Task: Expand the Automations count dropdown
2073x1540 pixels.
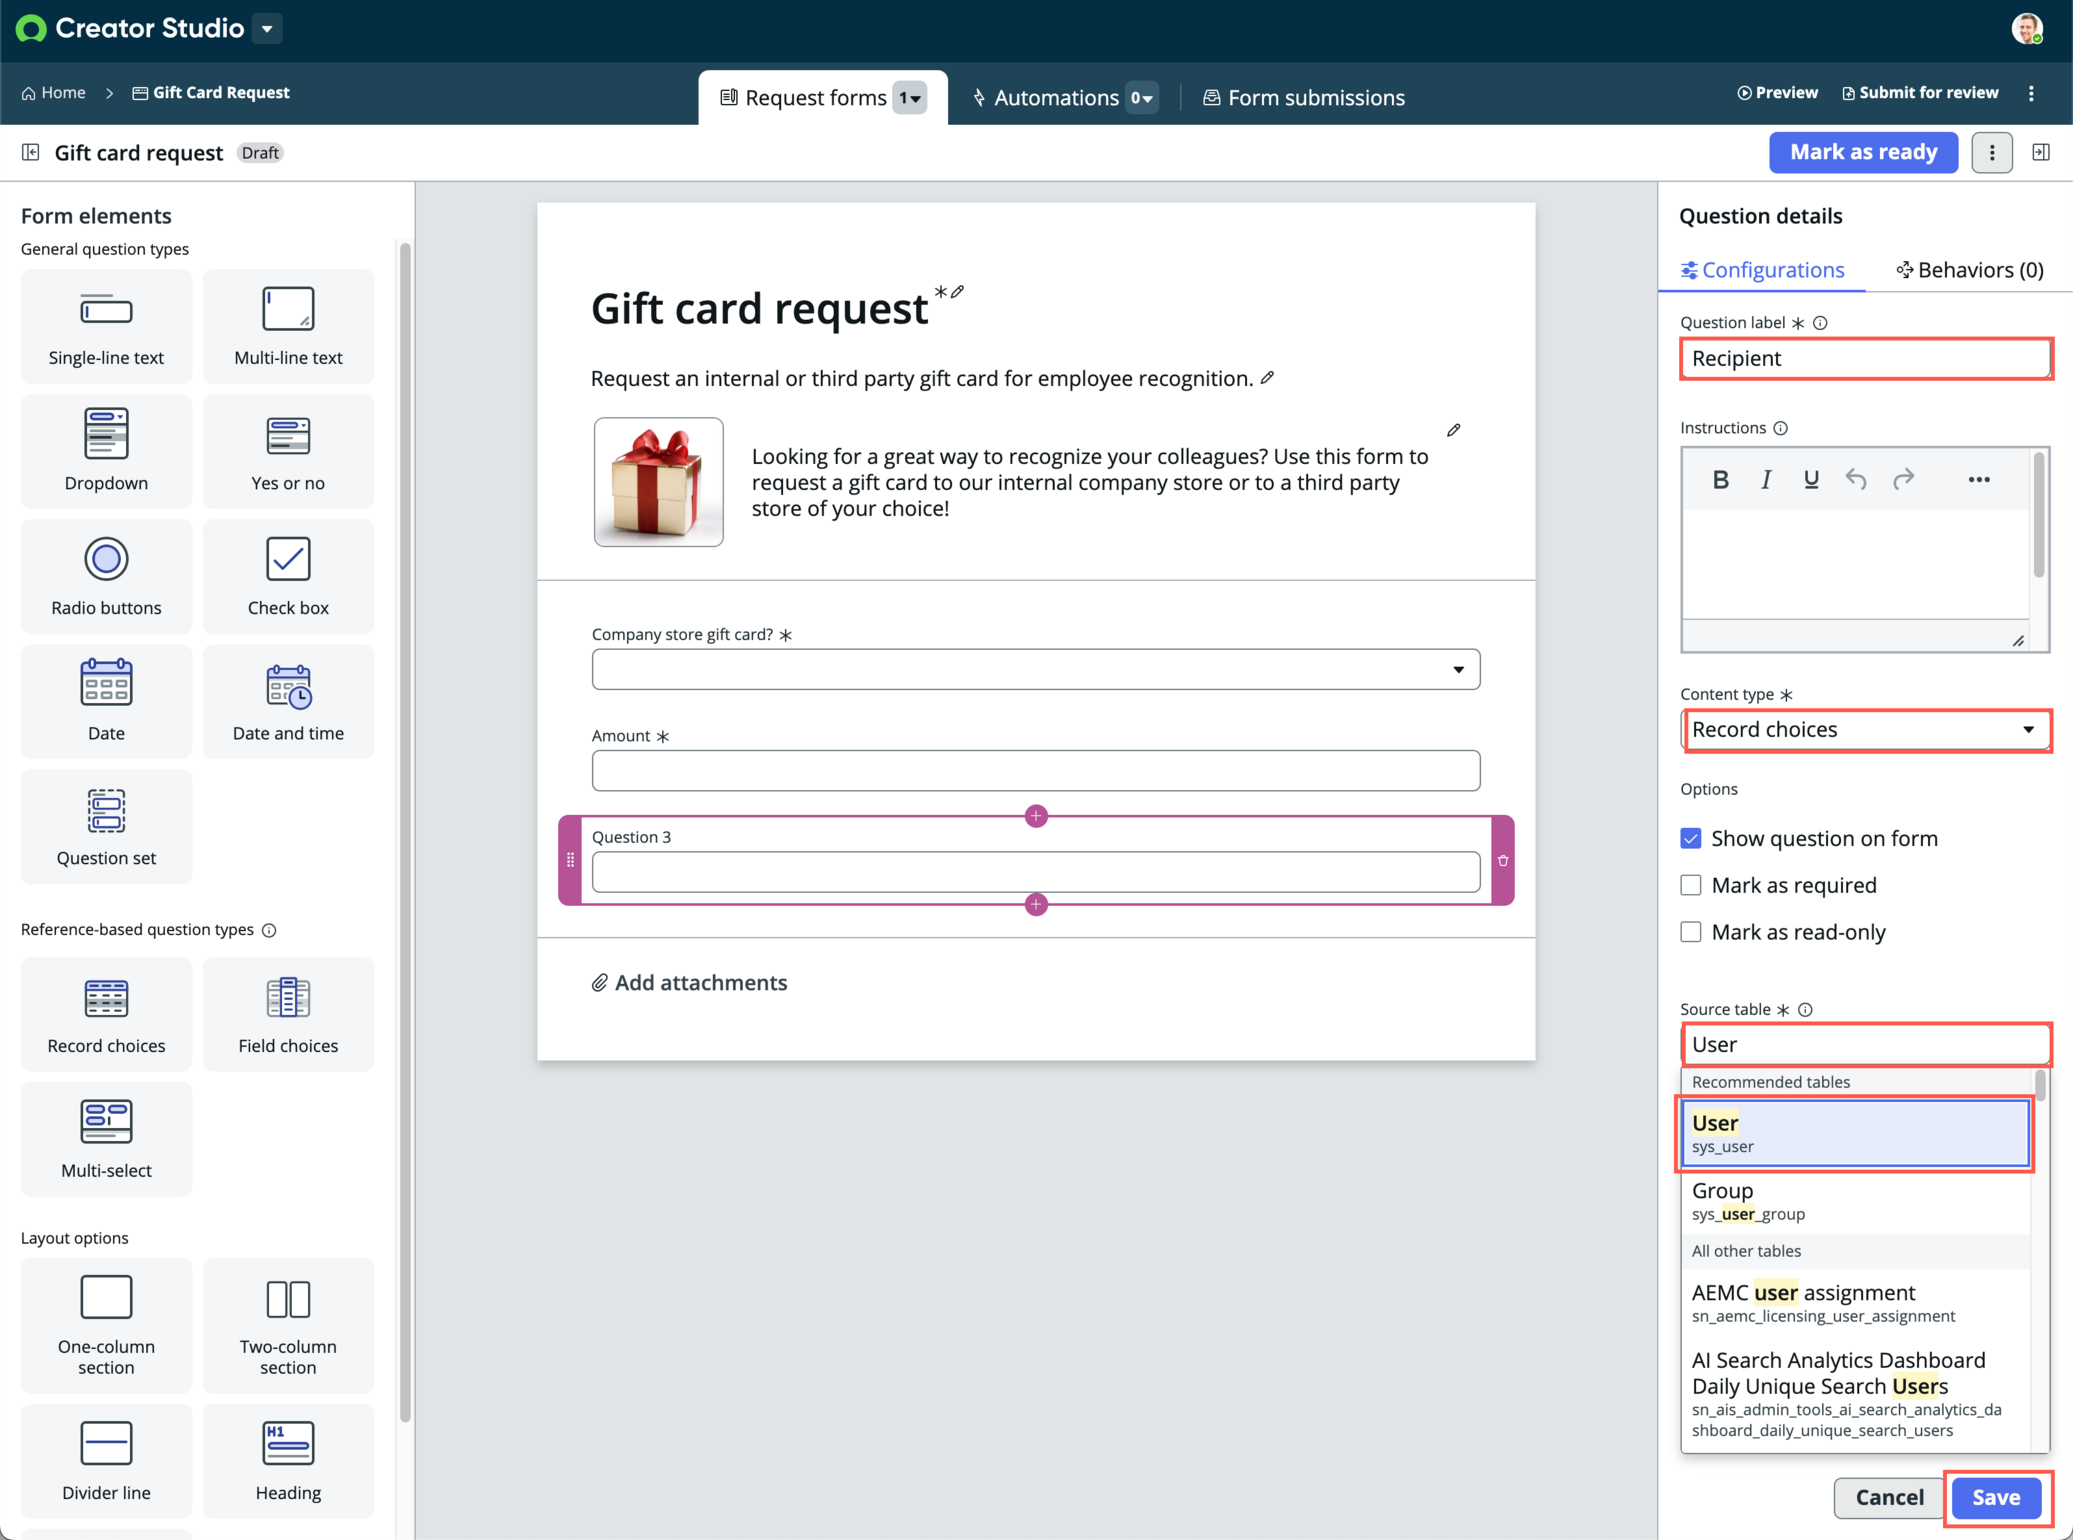Action: (x=1141, y=98)
